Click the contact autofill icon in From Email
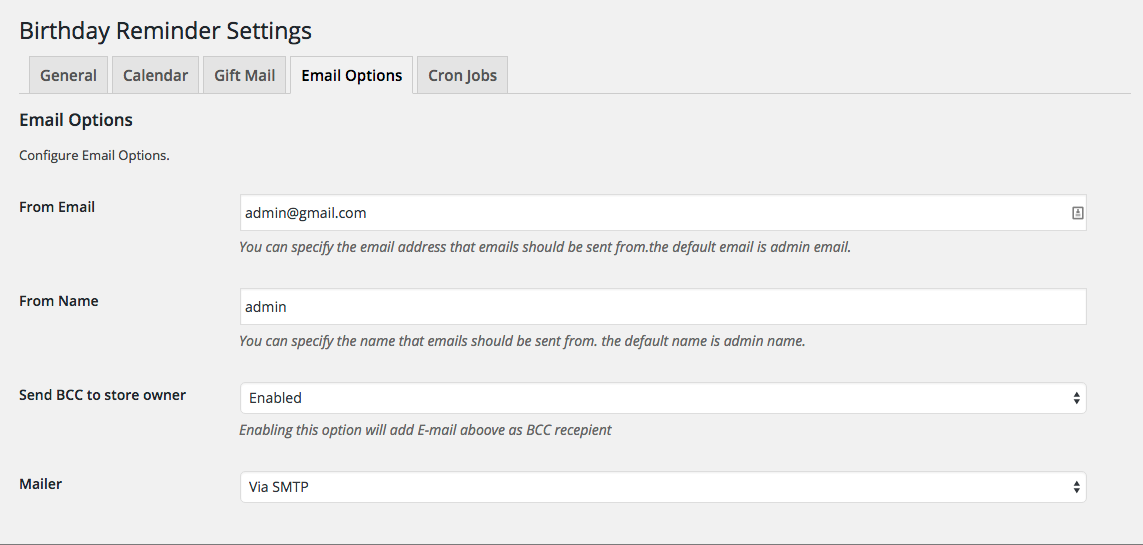The image size is (1143, 545). [1077, 213]
